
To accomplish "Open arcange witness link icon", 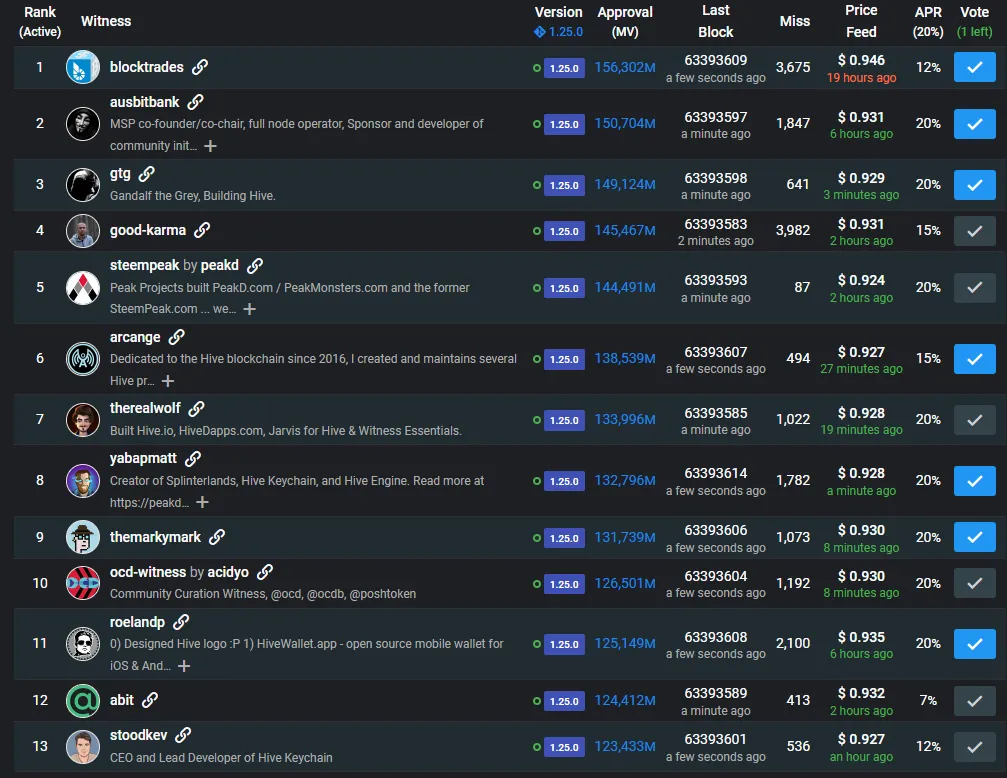I will (x=177, y=337).
